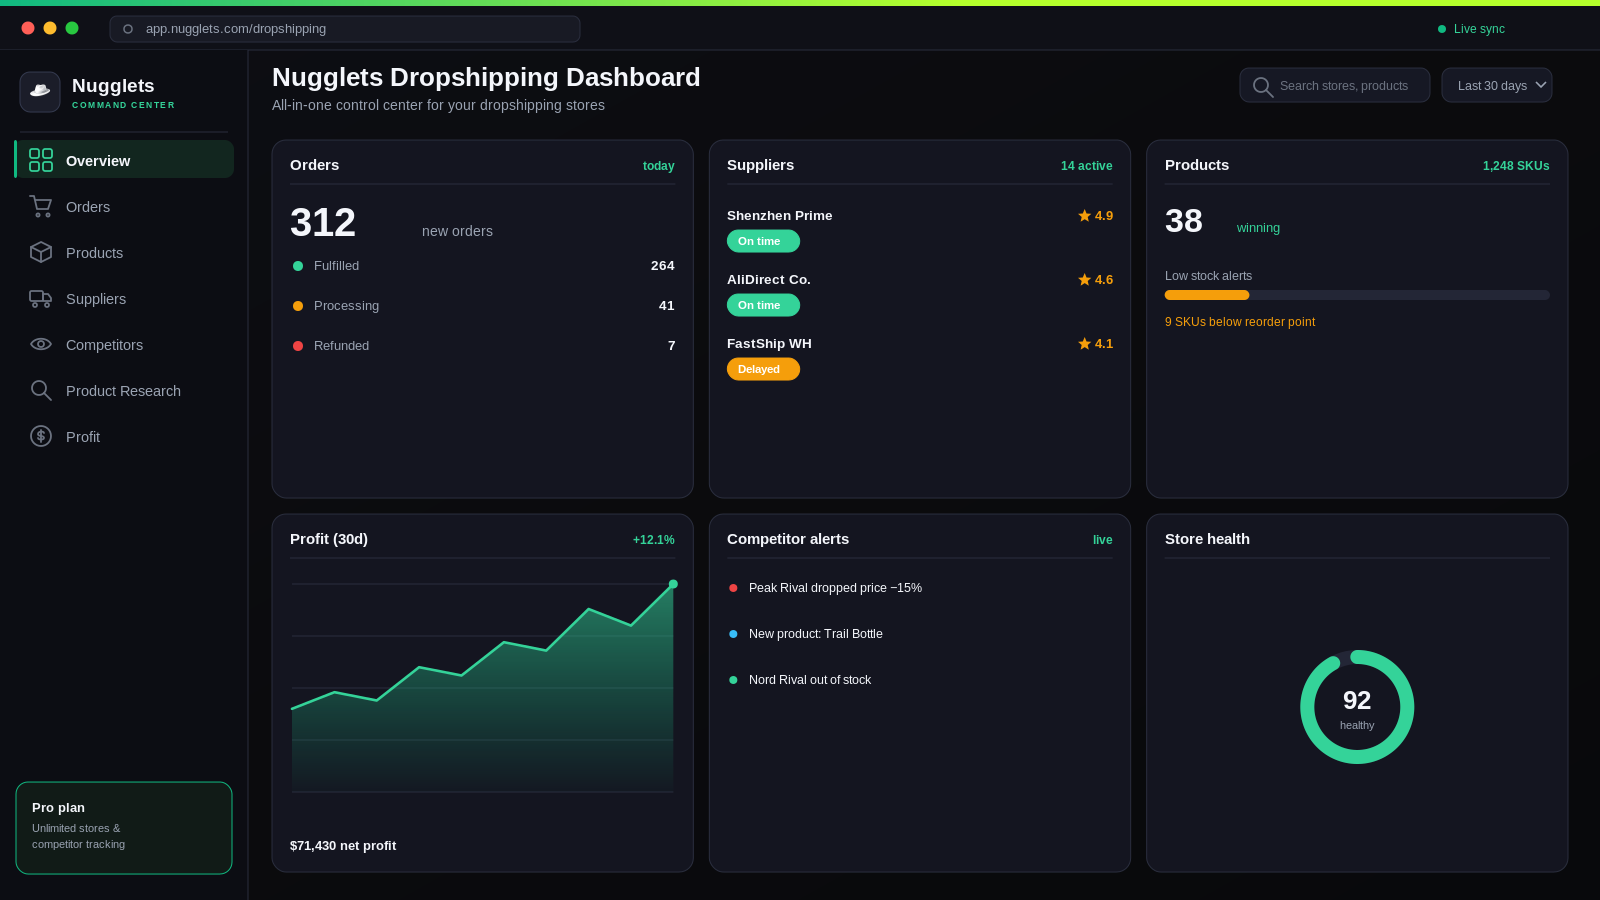Viewport: 1600px width, 900px height.
Task: Click the Competitors eye icon
Action: tap(41, 344)
